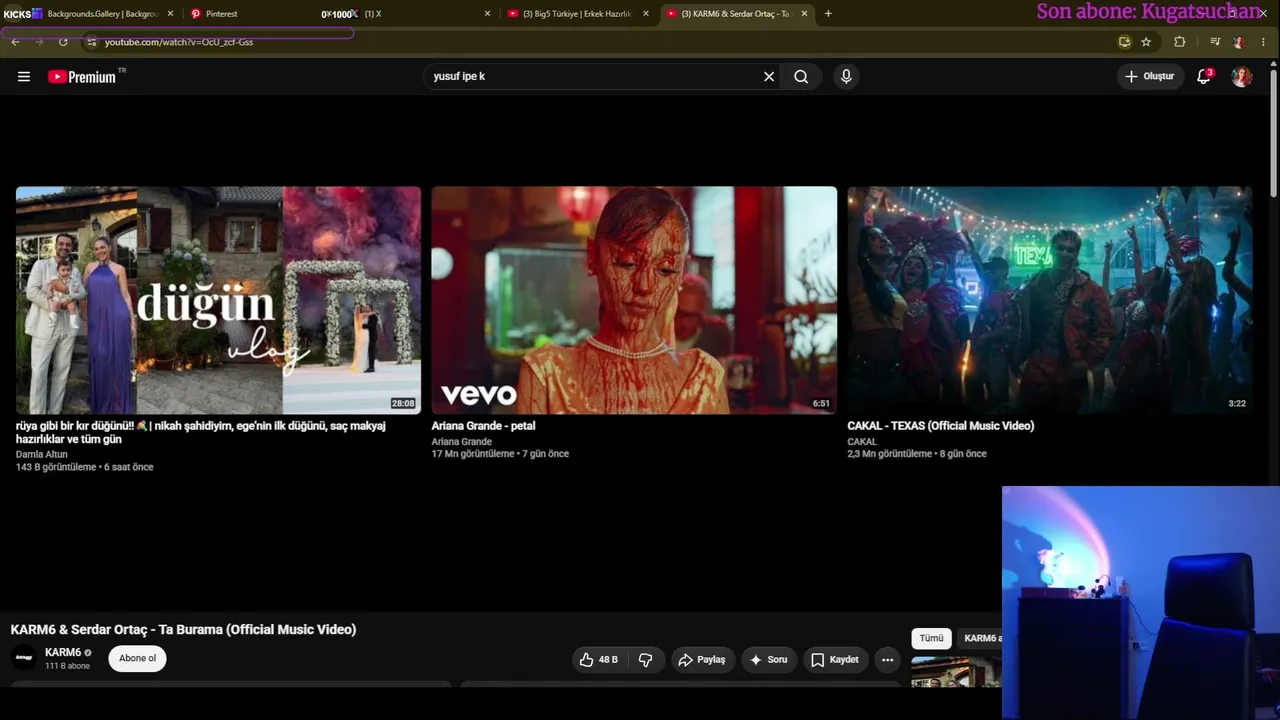Open more actions three-dot menu
This screenshot has height=720, width=1280.
[887, 660]
